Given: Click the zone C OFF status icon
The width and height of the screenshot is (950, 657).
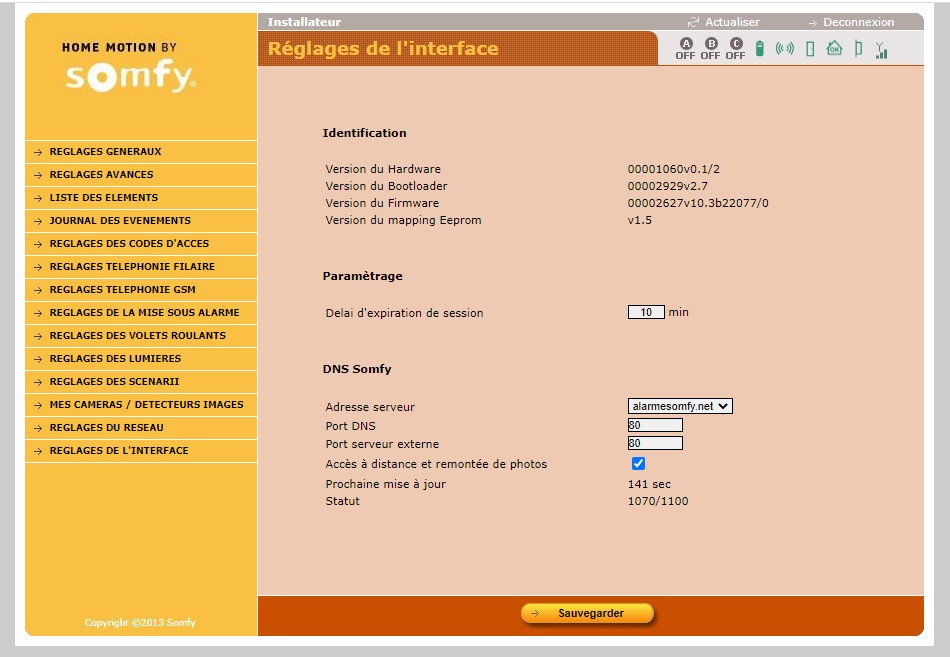Looking at the screenshot, I should (x=736, y=48).
